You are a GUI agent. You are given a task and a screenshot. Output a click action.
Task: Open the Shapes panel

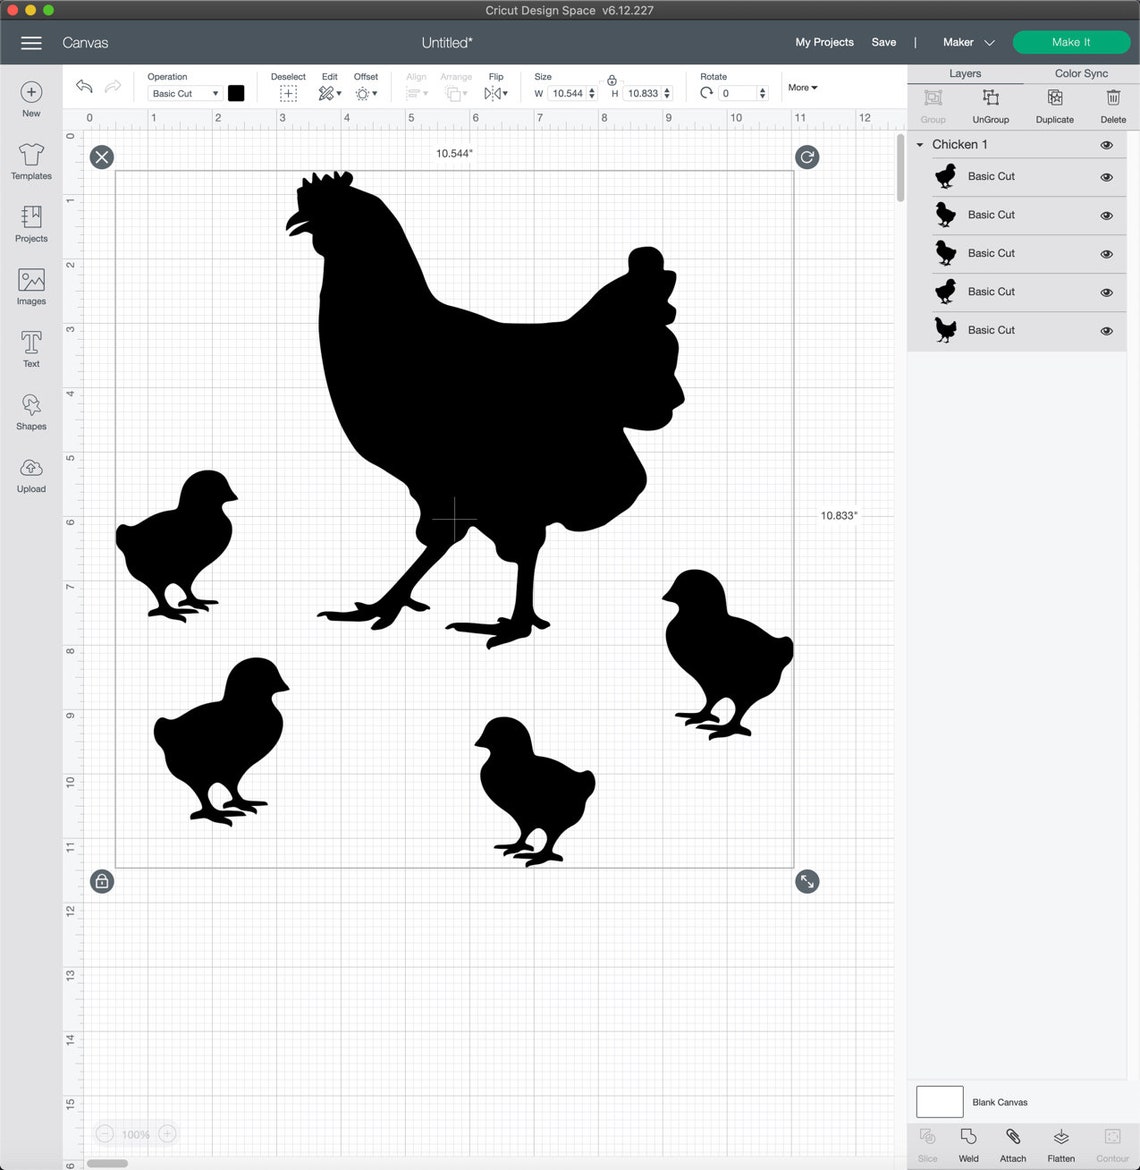pos(31,411)
